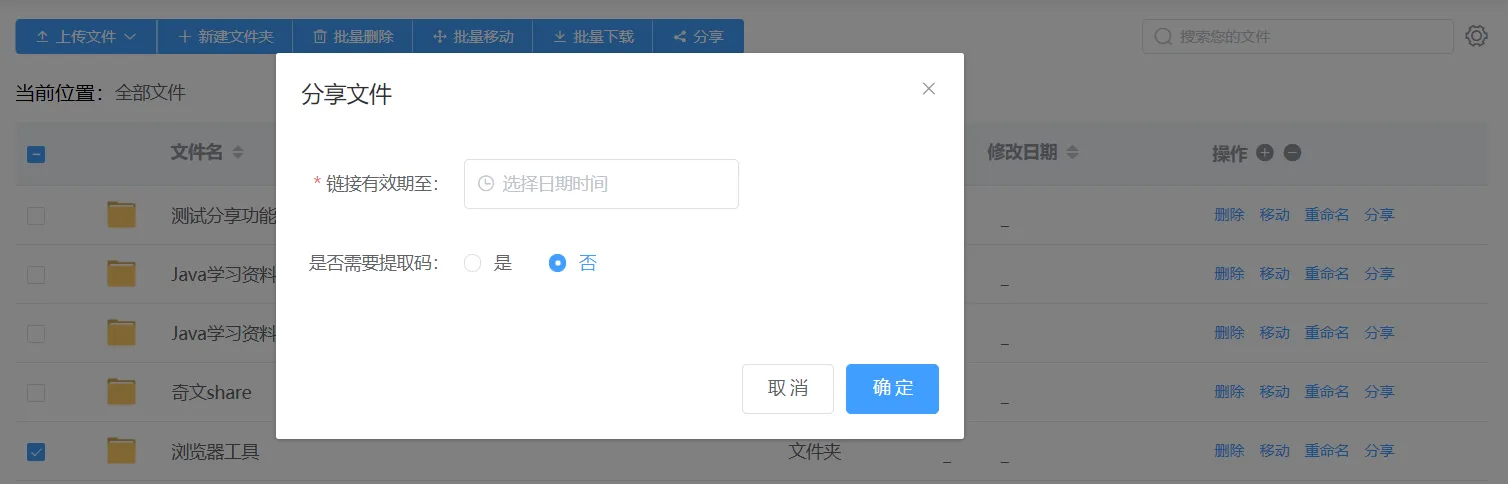Click 重命名 link in 奇文share row

pos(1327,393)
